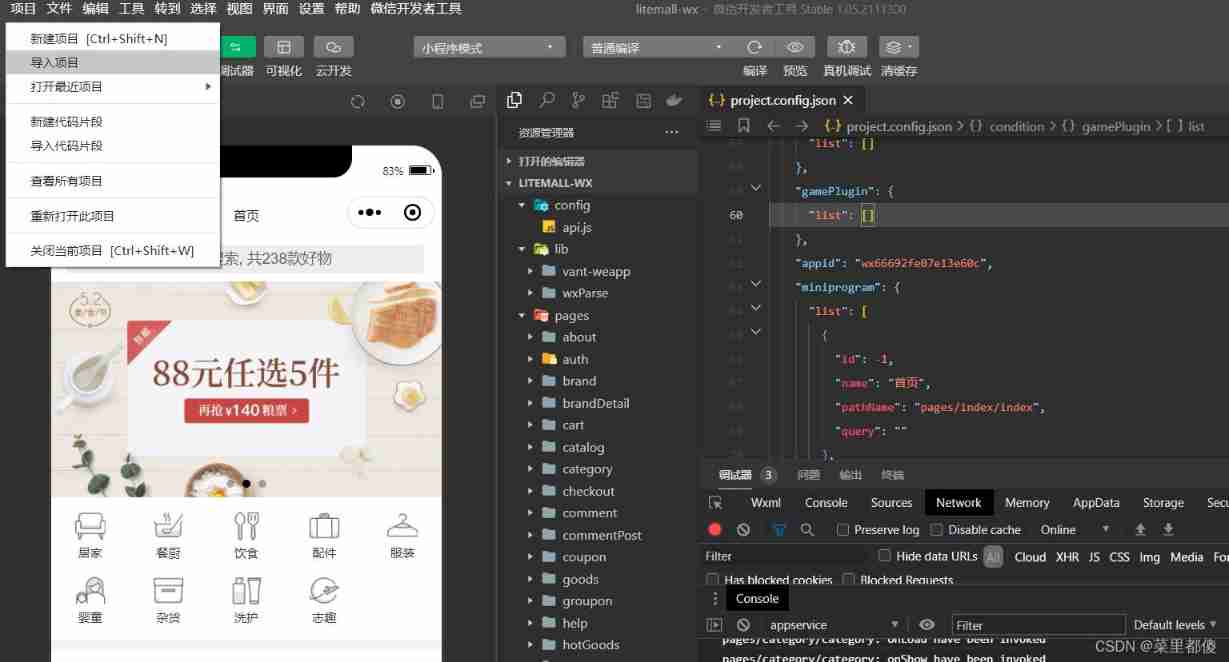
Task: Open the Explorer files icon
Action: (x=515, y=100)
